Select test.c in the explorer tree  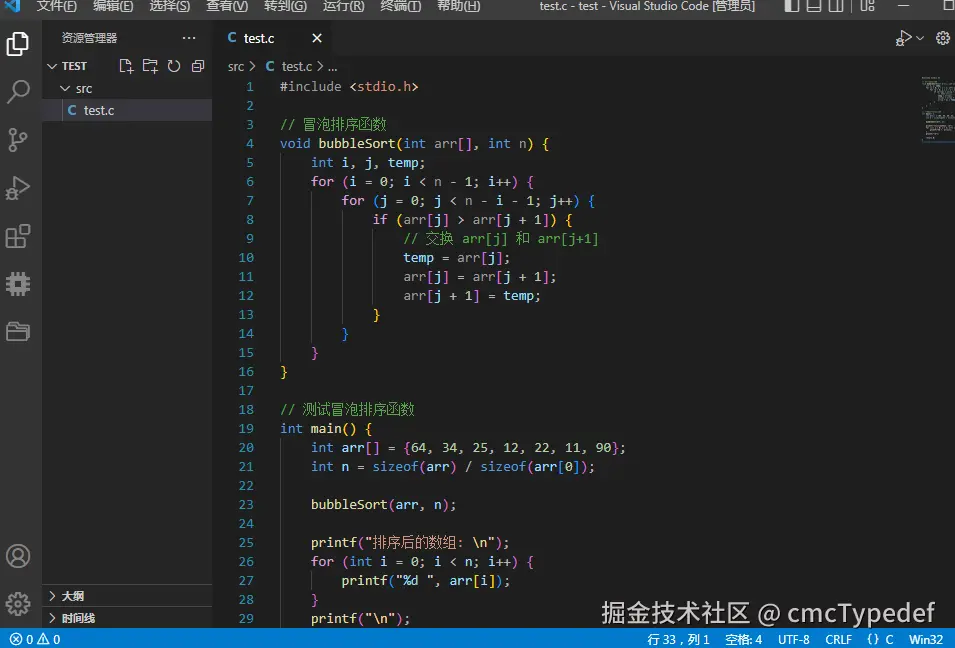pyautogui.click(x=127, y=110)
